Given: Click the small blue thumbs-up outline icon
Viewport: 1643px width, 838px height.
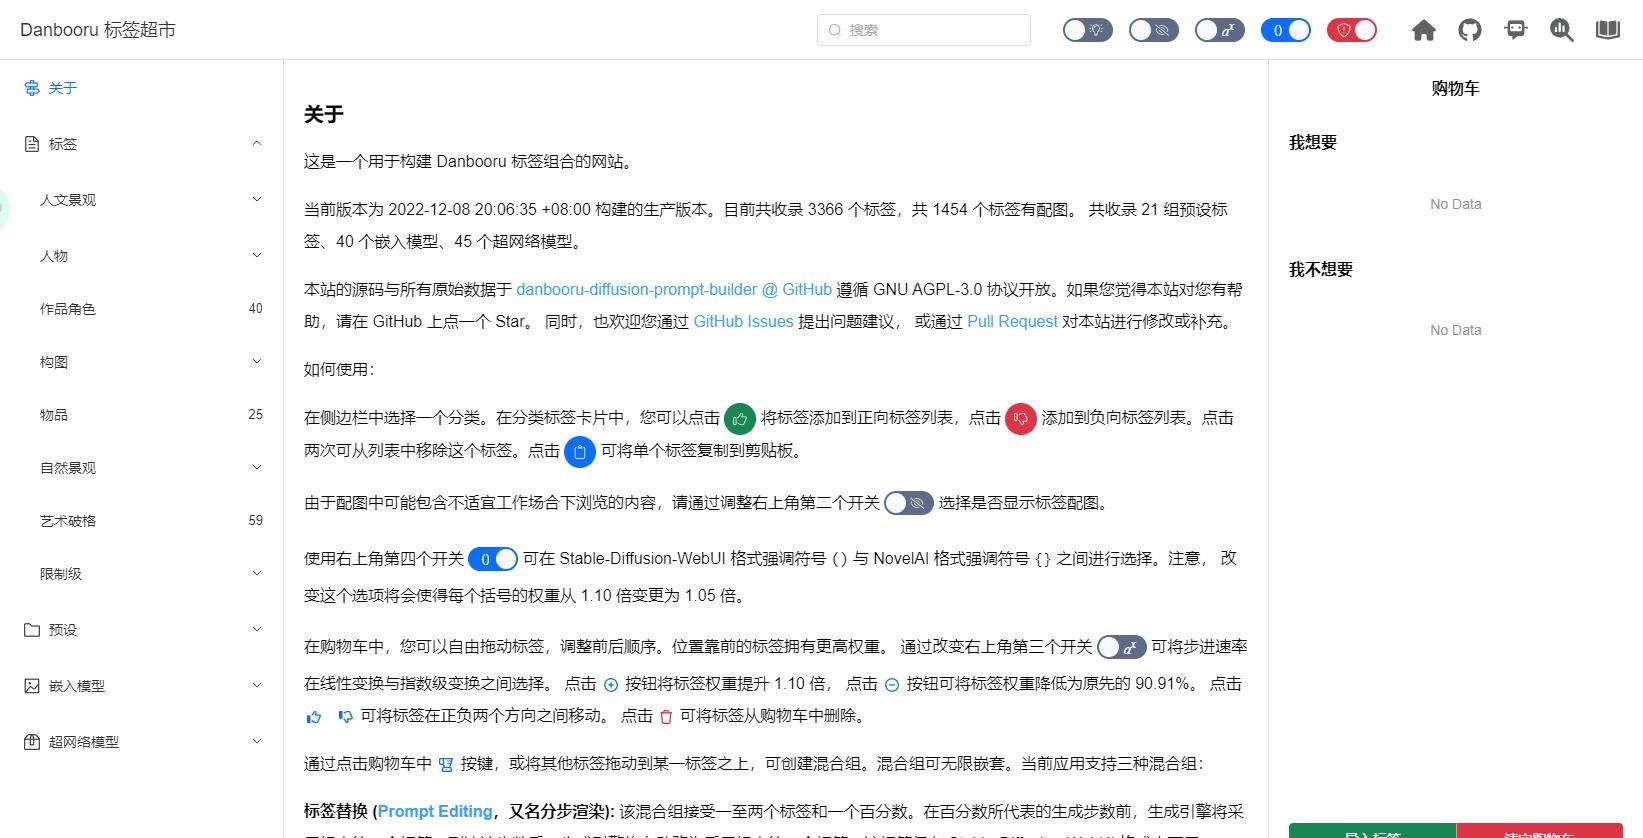Looking at the screenshot, I should click(314, 717).
